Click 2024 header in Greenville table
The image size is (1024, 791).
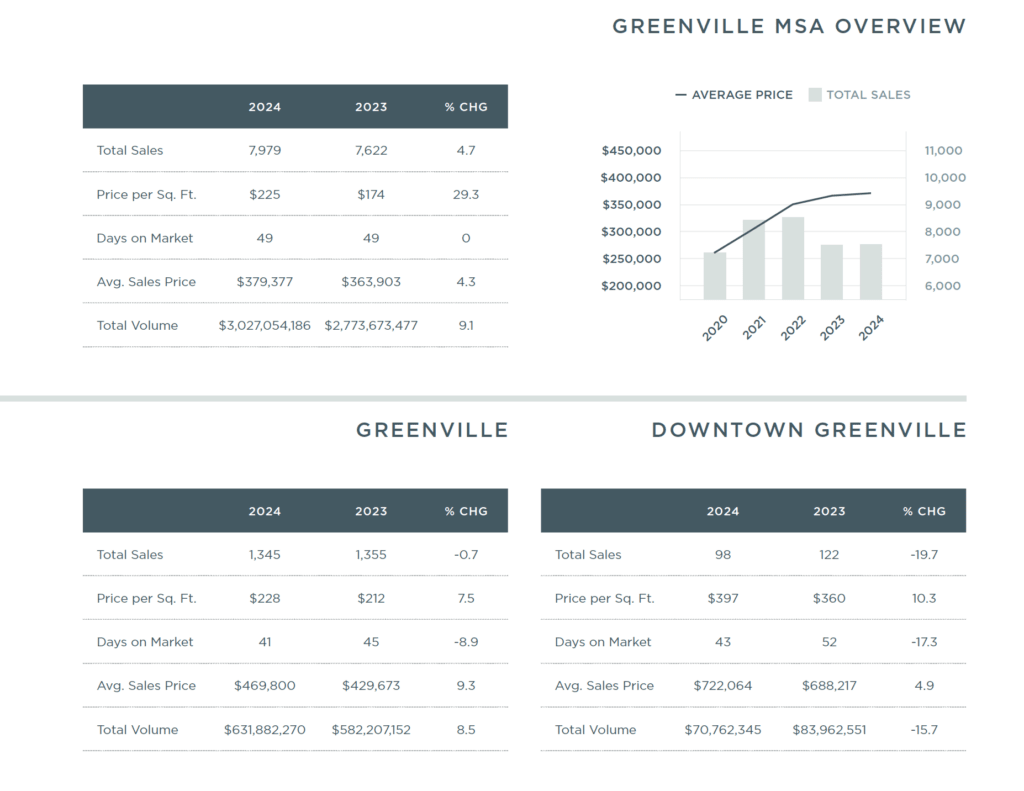265,511
